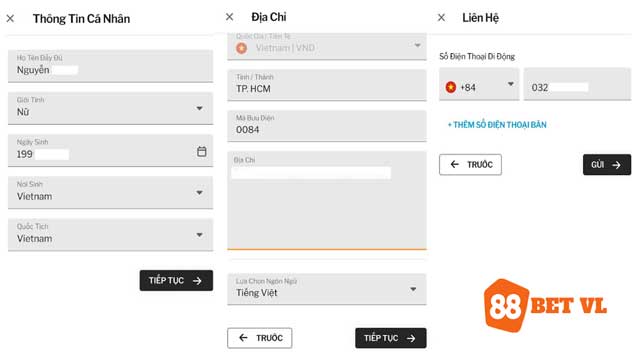The height and width of the screenshot is (360, 640).
Task: Click Thêm Số Điện Thoại Bàn link
Action: pos(497,125)
